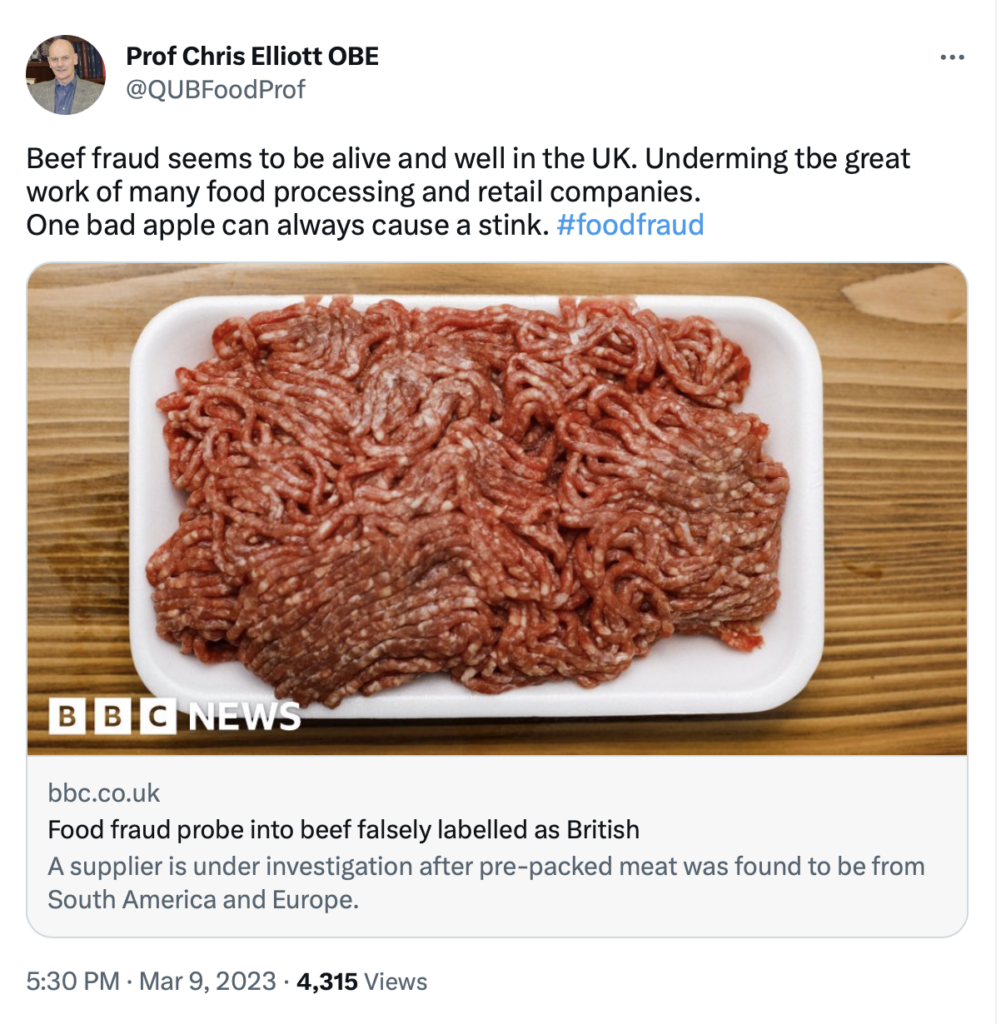Open the 4,315 view count number
The image size is (1001, 1024).
(327, 982)
